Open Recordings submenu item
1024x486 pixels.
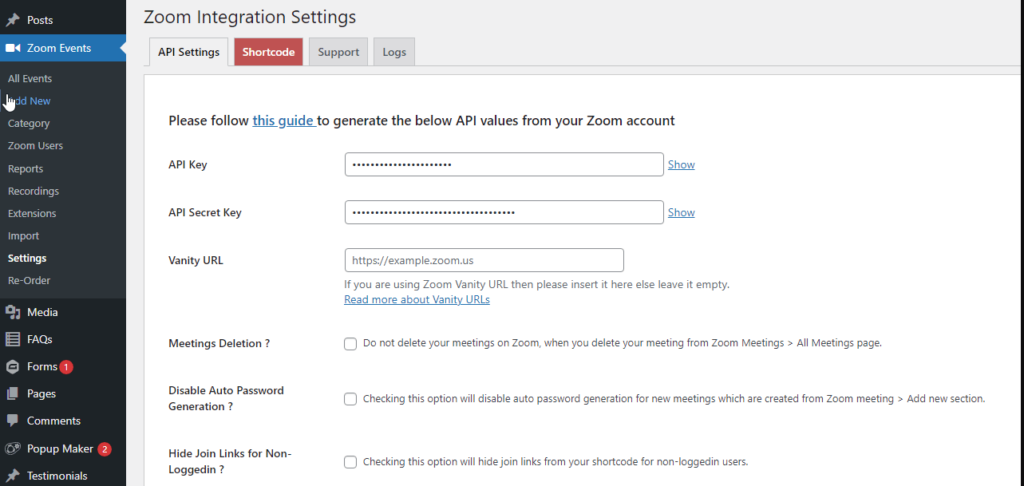point(33,191)
